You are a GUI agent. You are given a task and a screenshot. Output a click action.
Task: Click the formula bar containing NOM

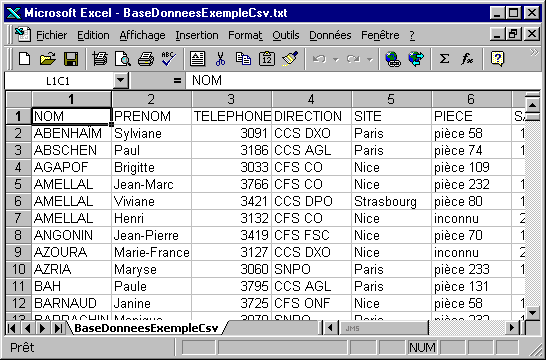362,80
